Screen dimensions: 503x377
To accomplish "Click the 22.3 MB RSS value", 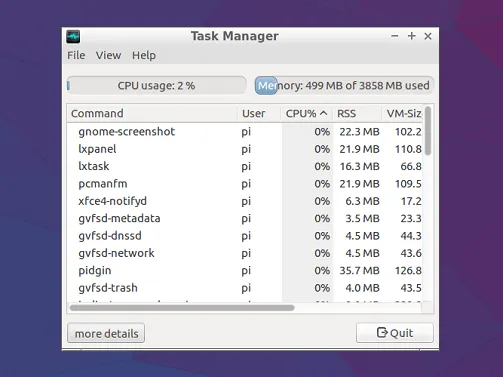I will (x=359, y=132).
